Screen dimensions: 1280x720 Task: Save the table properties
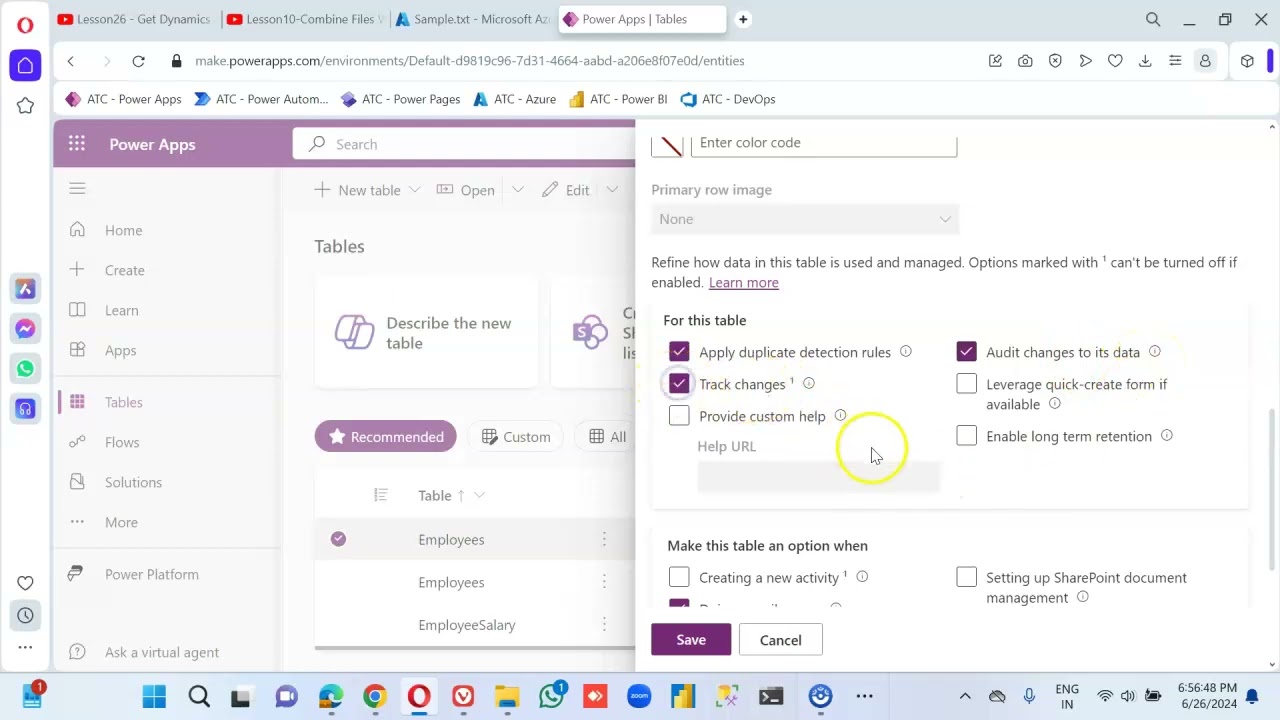[691, 640]
